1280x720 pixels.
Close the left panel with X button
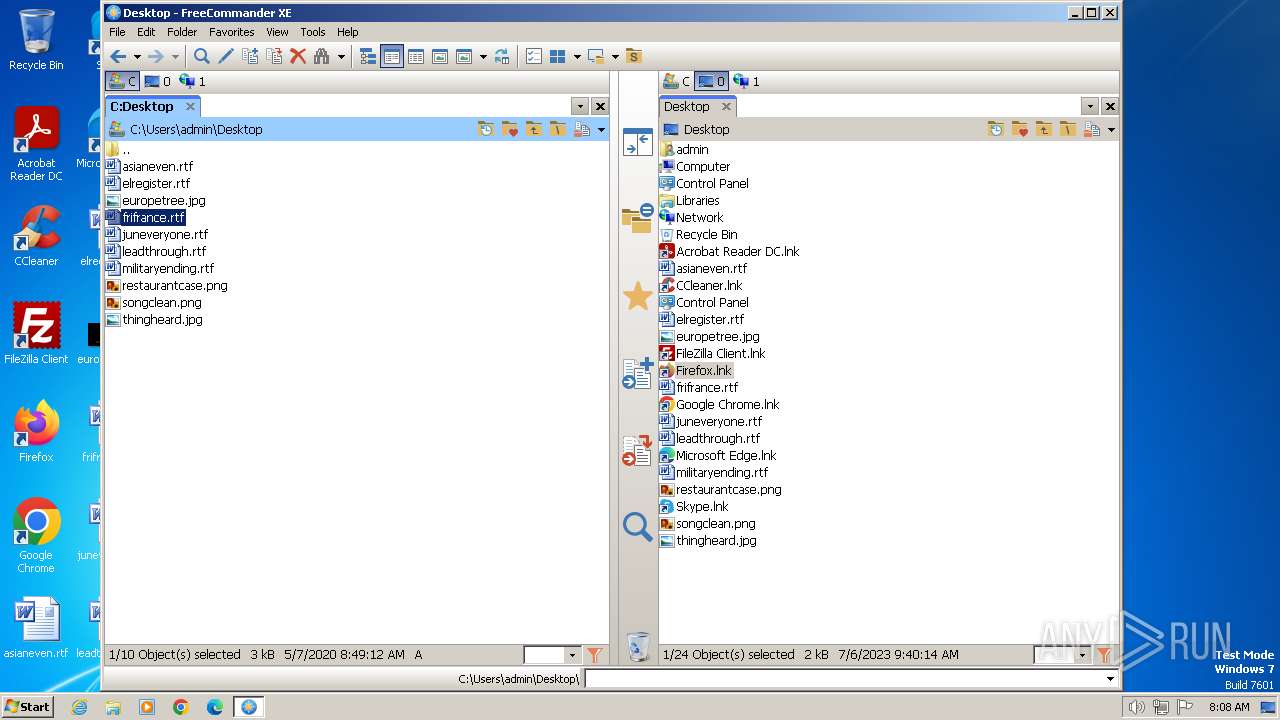tap(600, 106)
